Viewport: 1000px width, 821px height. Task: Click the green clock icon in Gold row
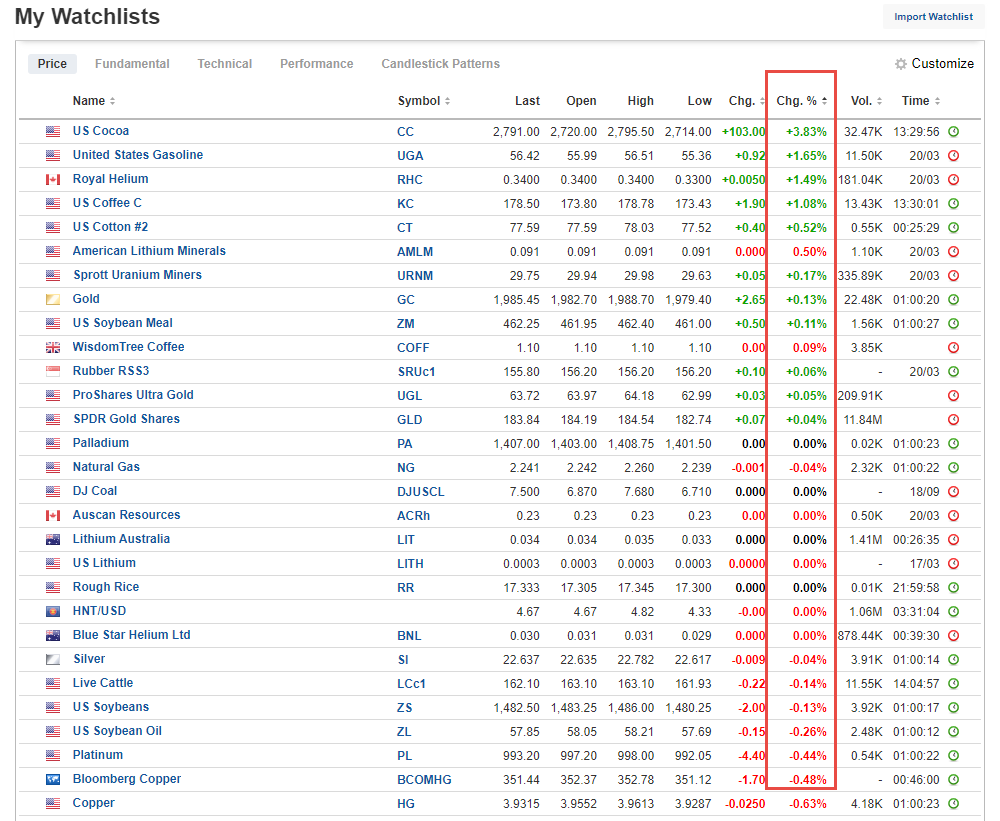click(x=953, y=300)
